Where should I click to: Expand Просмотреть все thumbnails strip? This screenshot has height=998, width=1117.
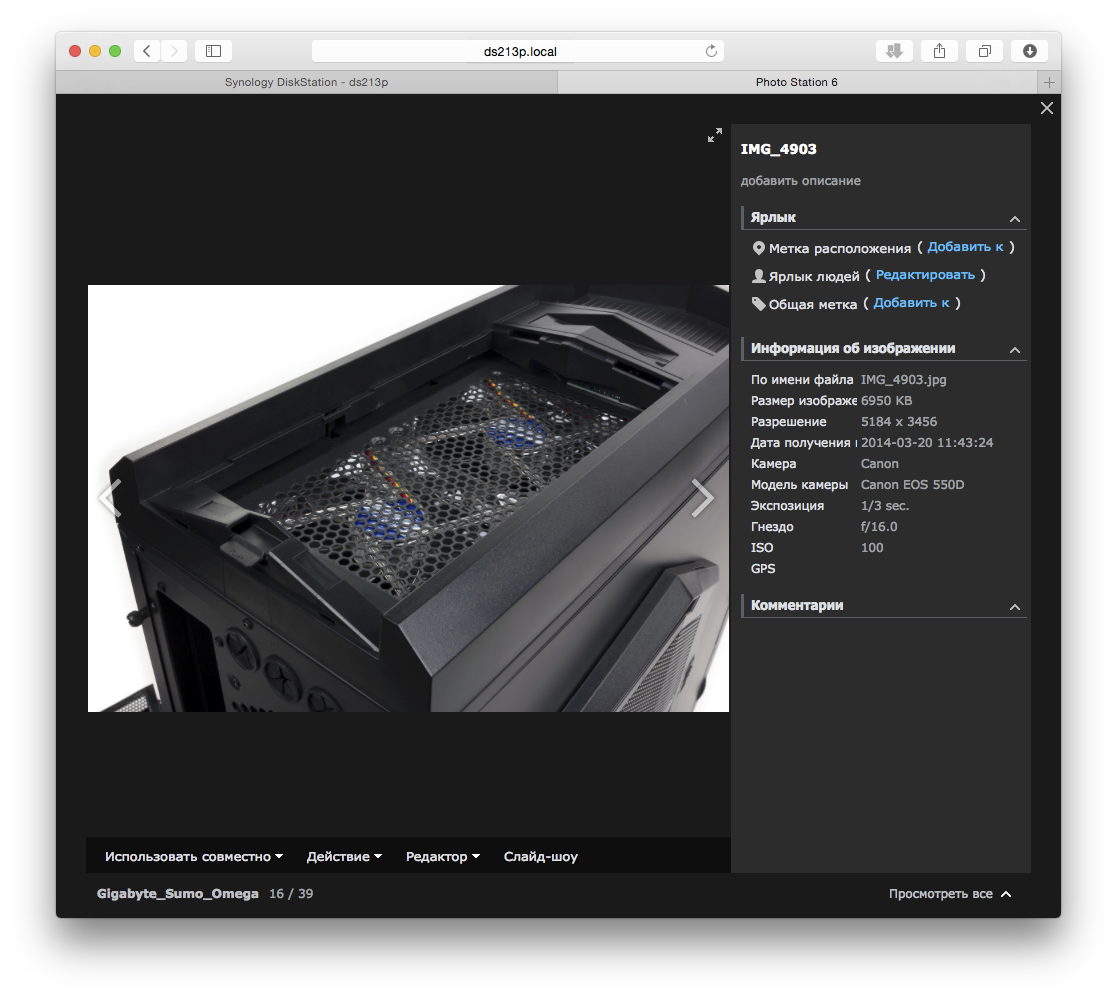coord(950,893)
